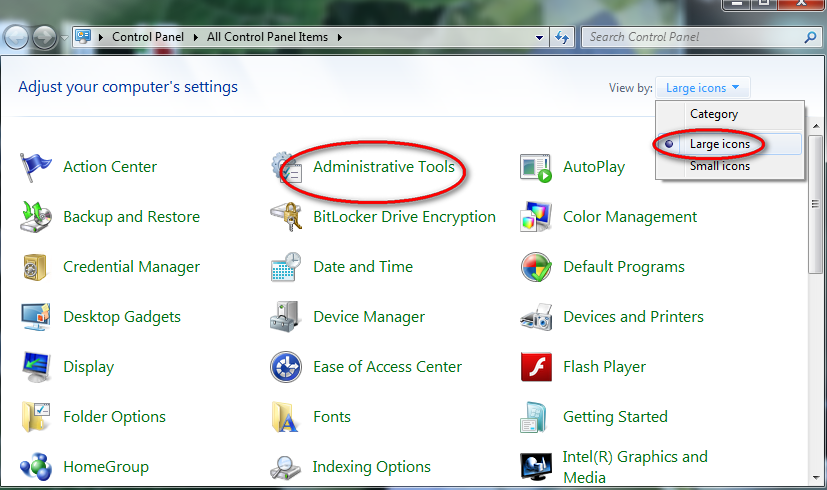Image resolution: width=827 pixels, height=490 pixels.
Task: Open the Ease of Access Center icon
Action: pyautogui.click(x=286, y=367)
